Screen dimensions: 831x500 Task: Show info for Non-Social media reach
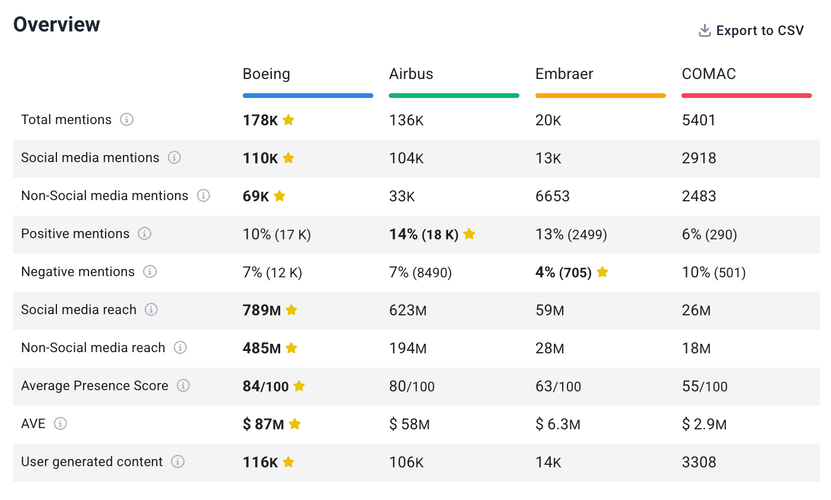click(181, 347)
